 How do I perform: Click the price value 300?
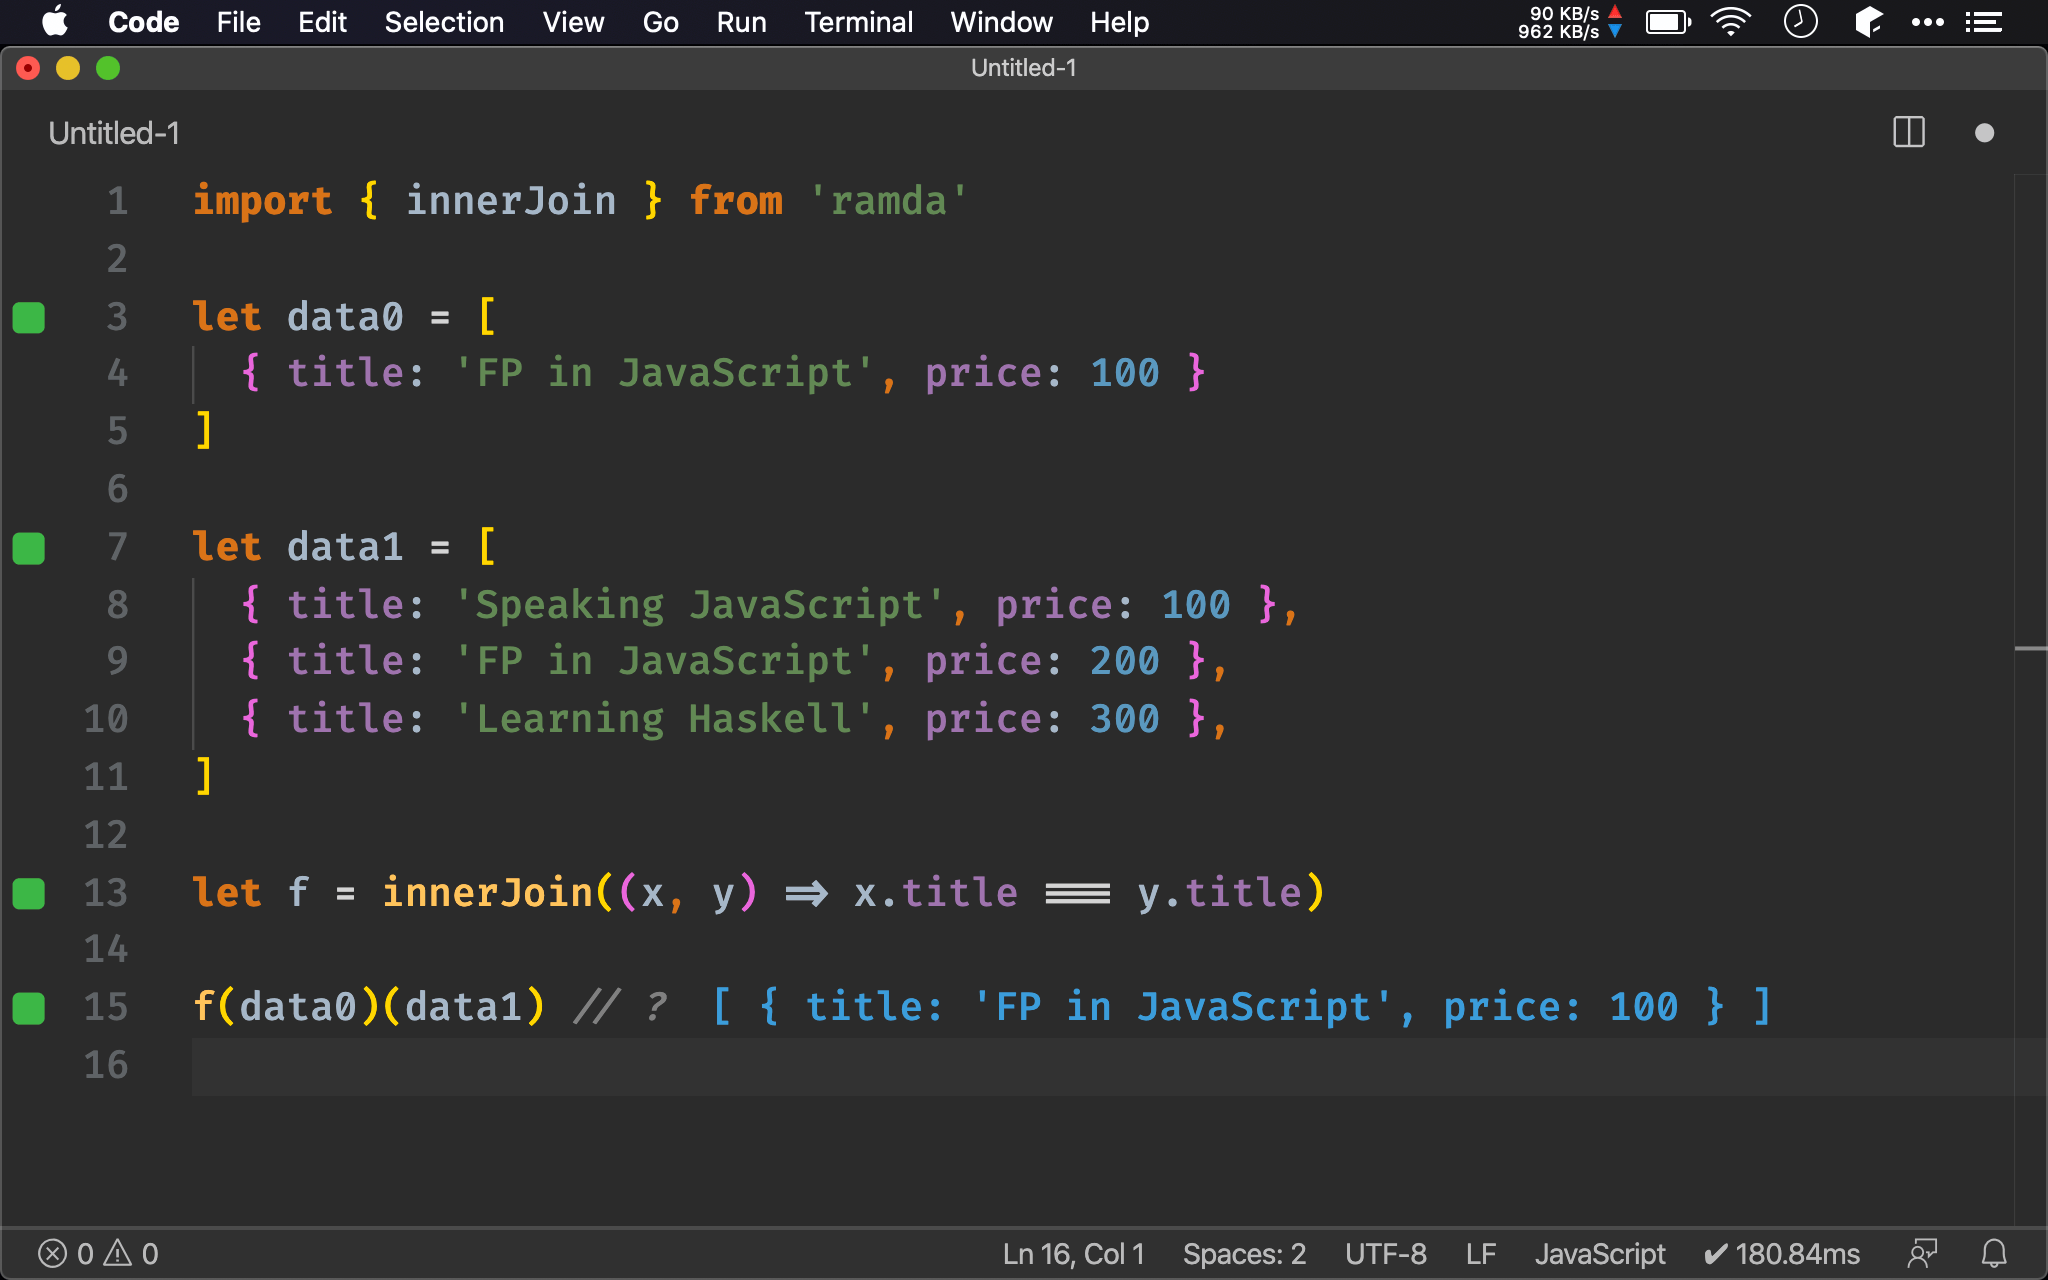pyautogui.click(x=1124, y=719)
